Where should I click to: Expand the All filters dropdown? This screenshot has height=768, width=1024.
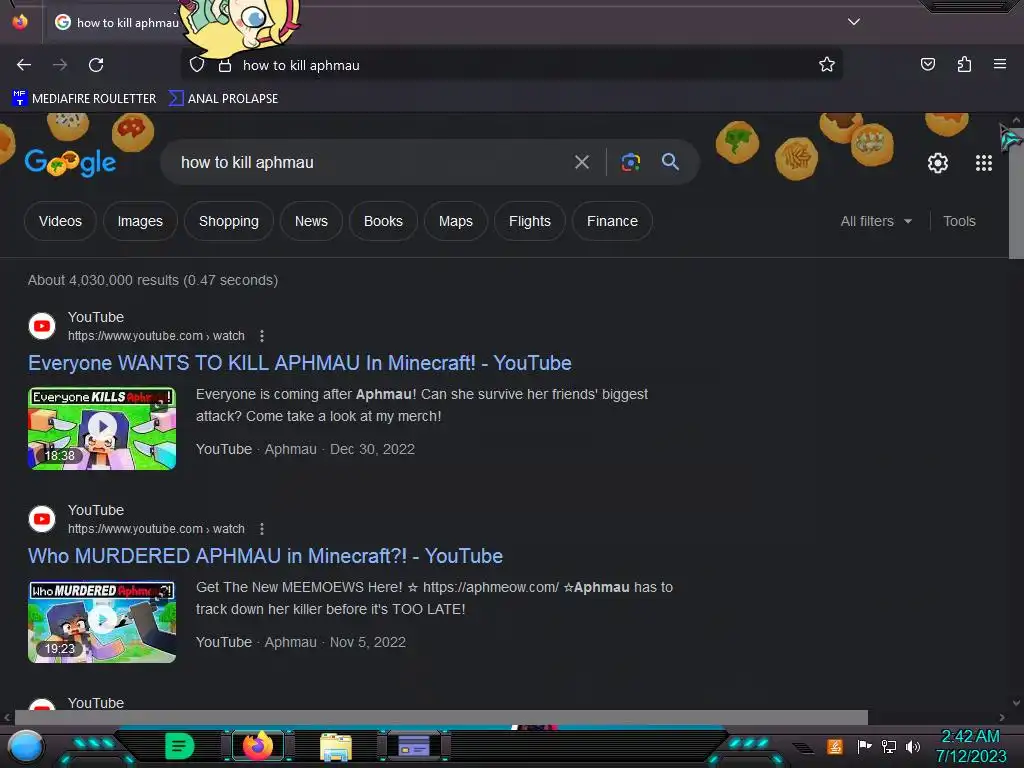876,221
